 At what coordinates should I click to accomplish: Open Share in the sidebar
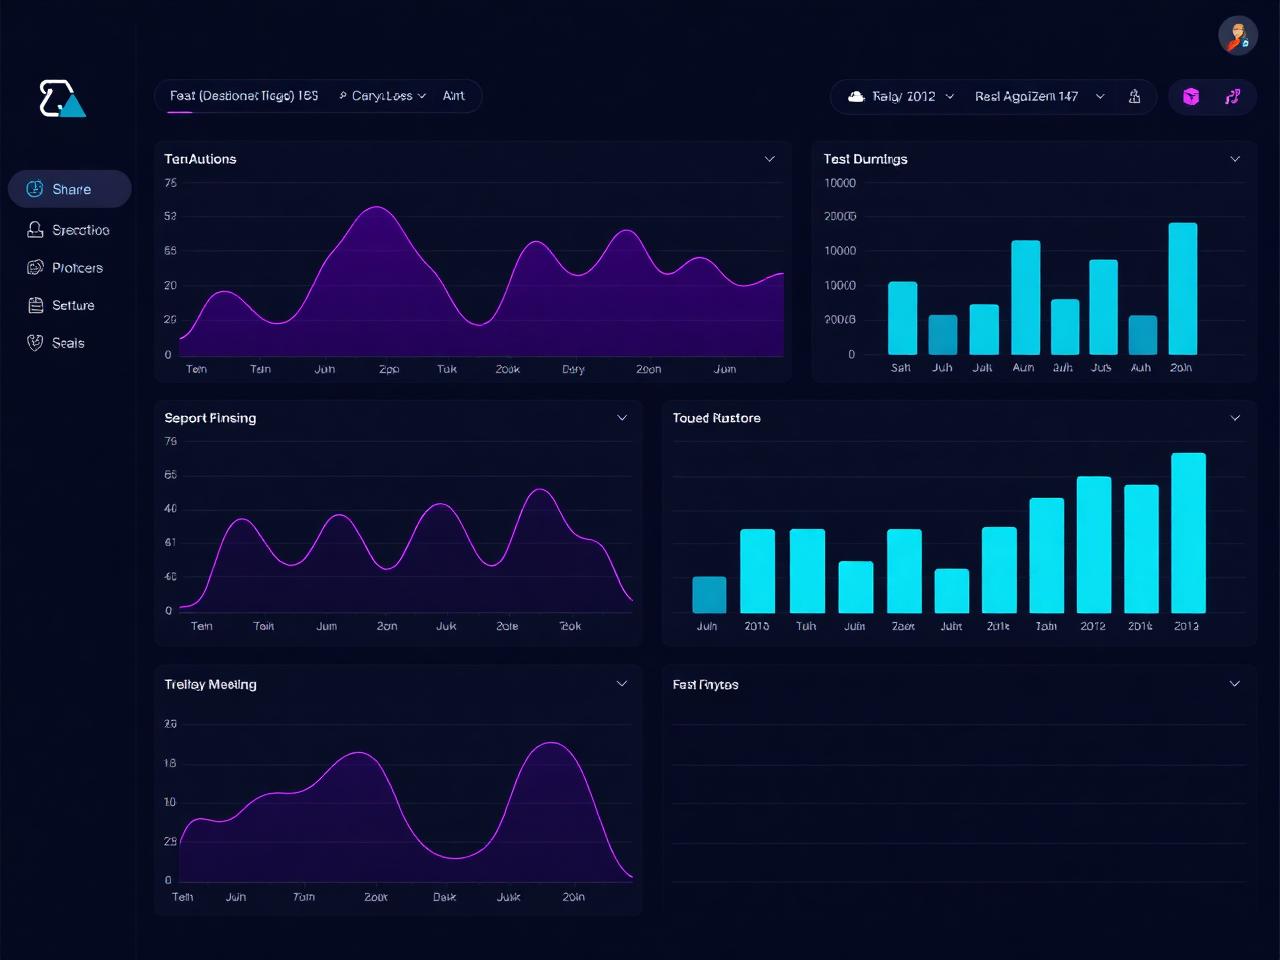(x=70, y=189)
